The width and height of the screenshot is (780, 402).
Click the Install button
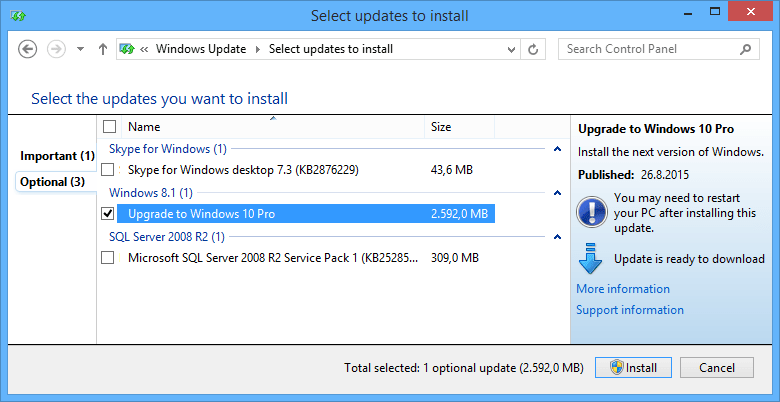[x=634, y=368]
